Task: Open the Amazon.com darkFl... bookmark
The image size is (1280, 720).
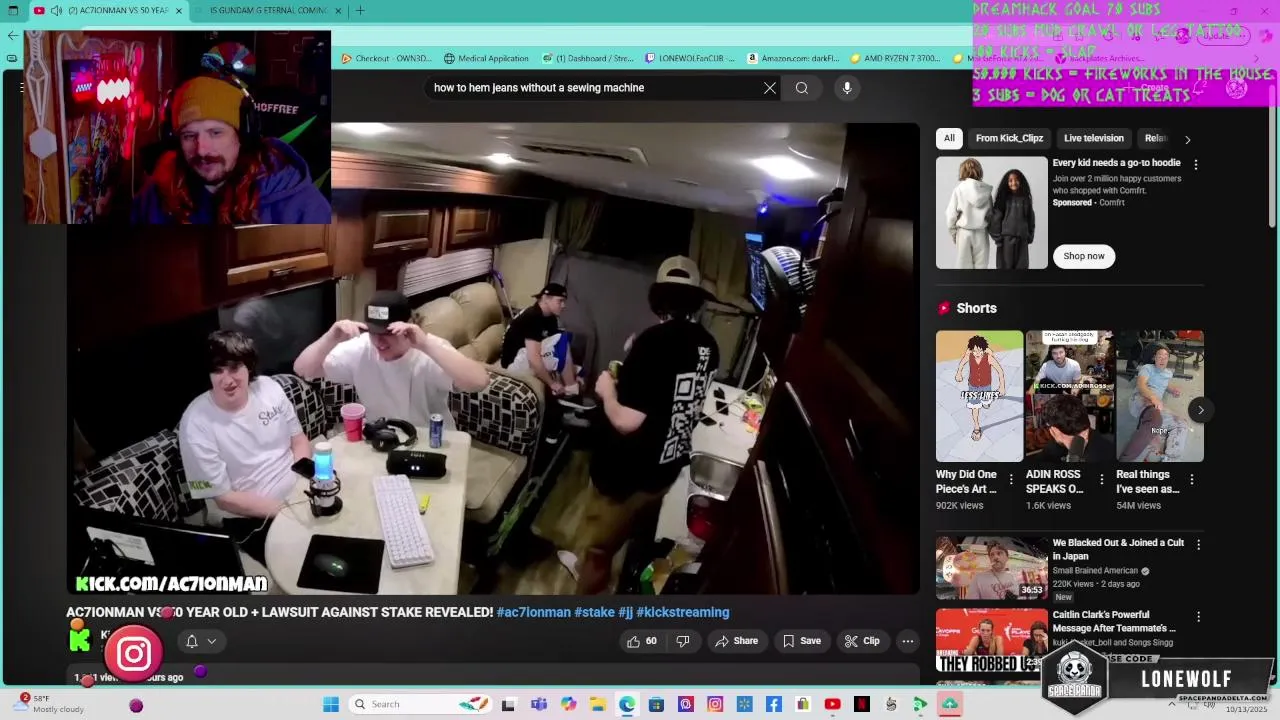Action: tap(793, 58)
